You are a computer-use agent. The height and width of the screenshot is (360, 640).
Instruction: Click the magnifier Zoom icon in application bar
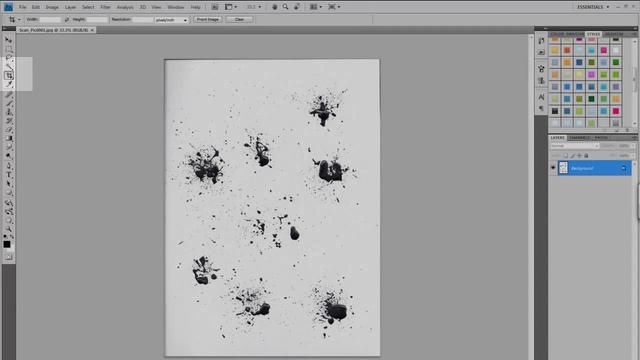point(286,7)
